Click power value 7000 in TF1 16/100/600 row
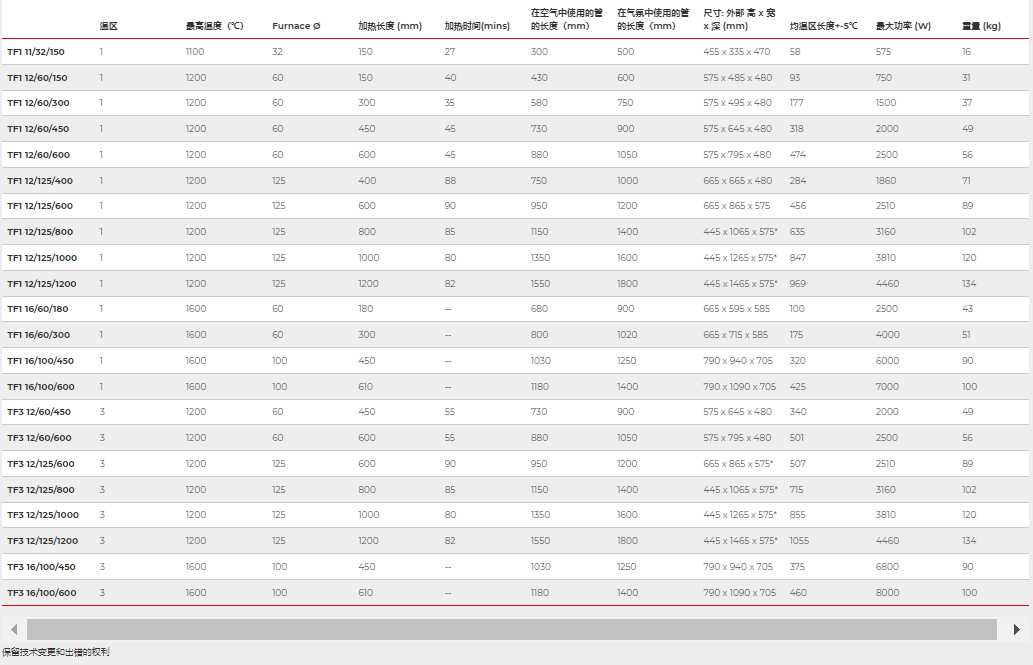Screen dimensions: 1033x665 (x=887, y=387)
